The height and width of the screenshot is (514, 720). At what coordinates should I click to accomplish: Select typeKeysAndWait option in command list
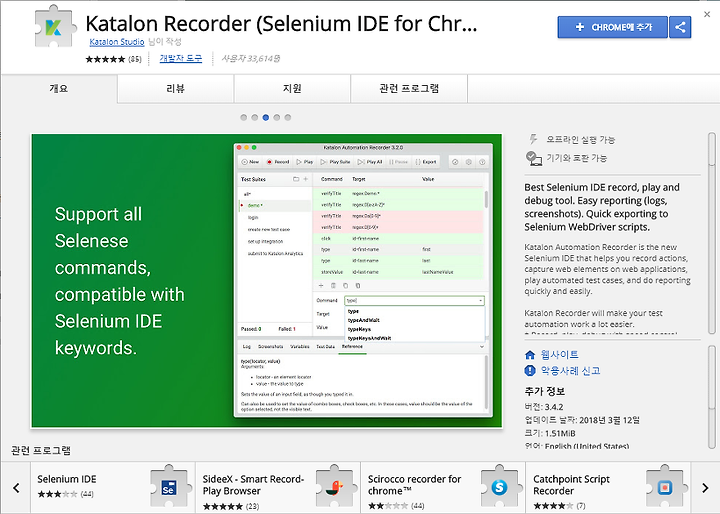coord(370,338)
